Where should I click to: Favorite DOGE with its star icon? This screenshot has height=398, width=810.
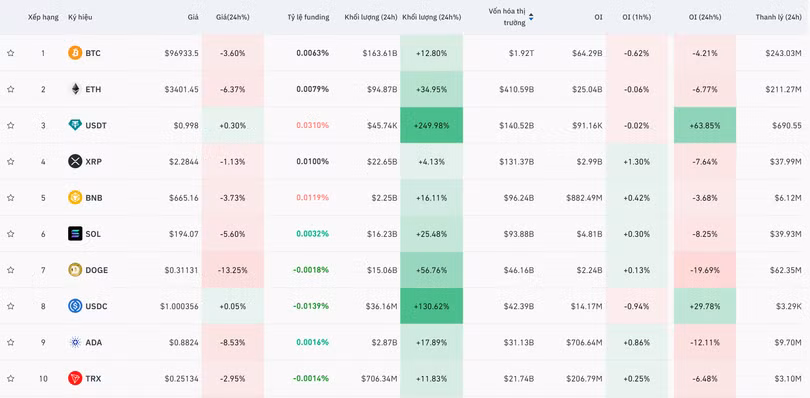10,270
